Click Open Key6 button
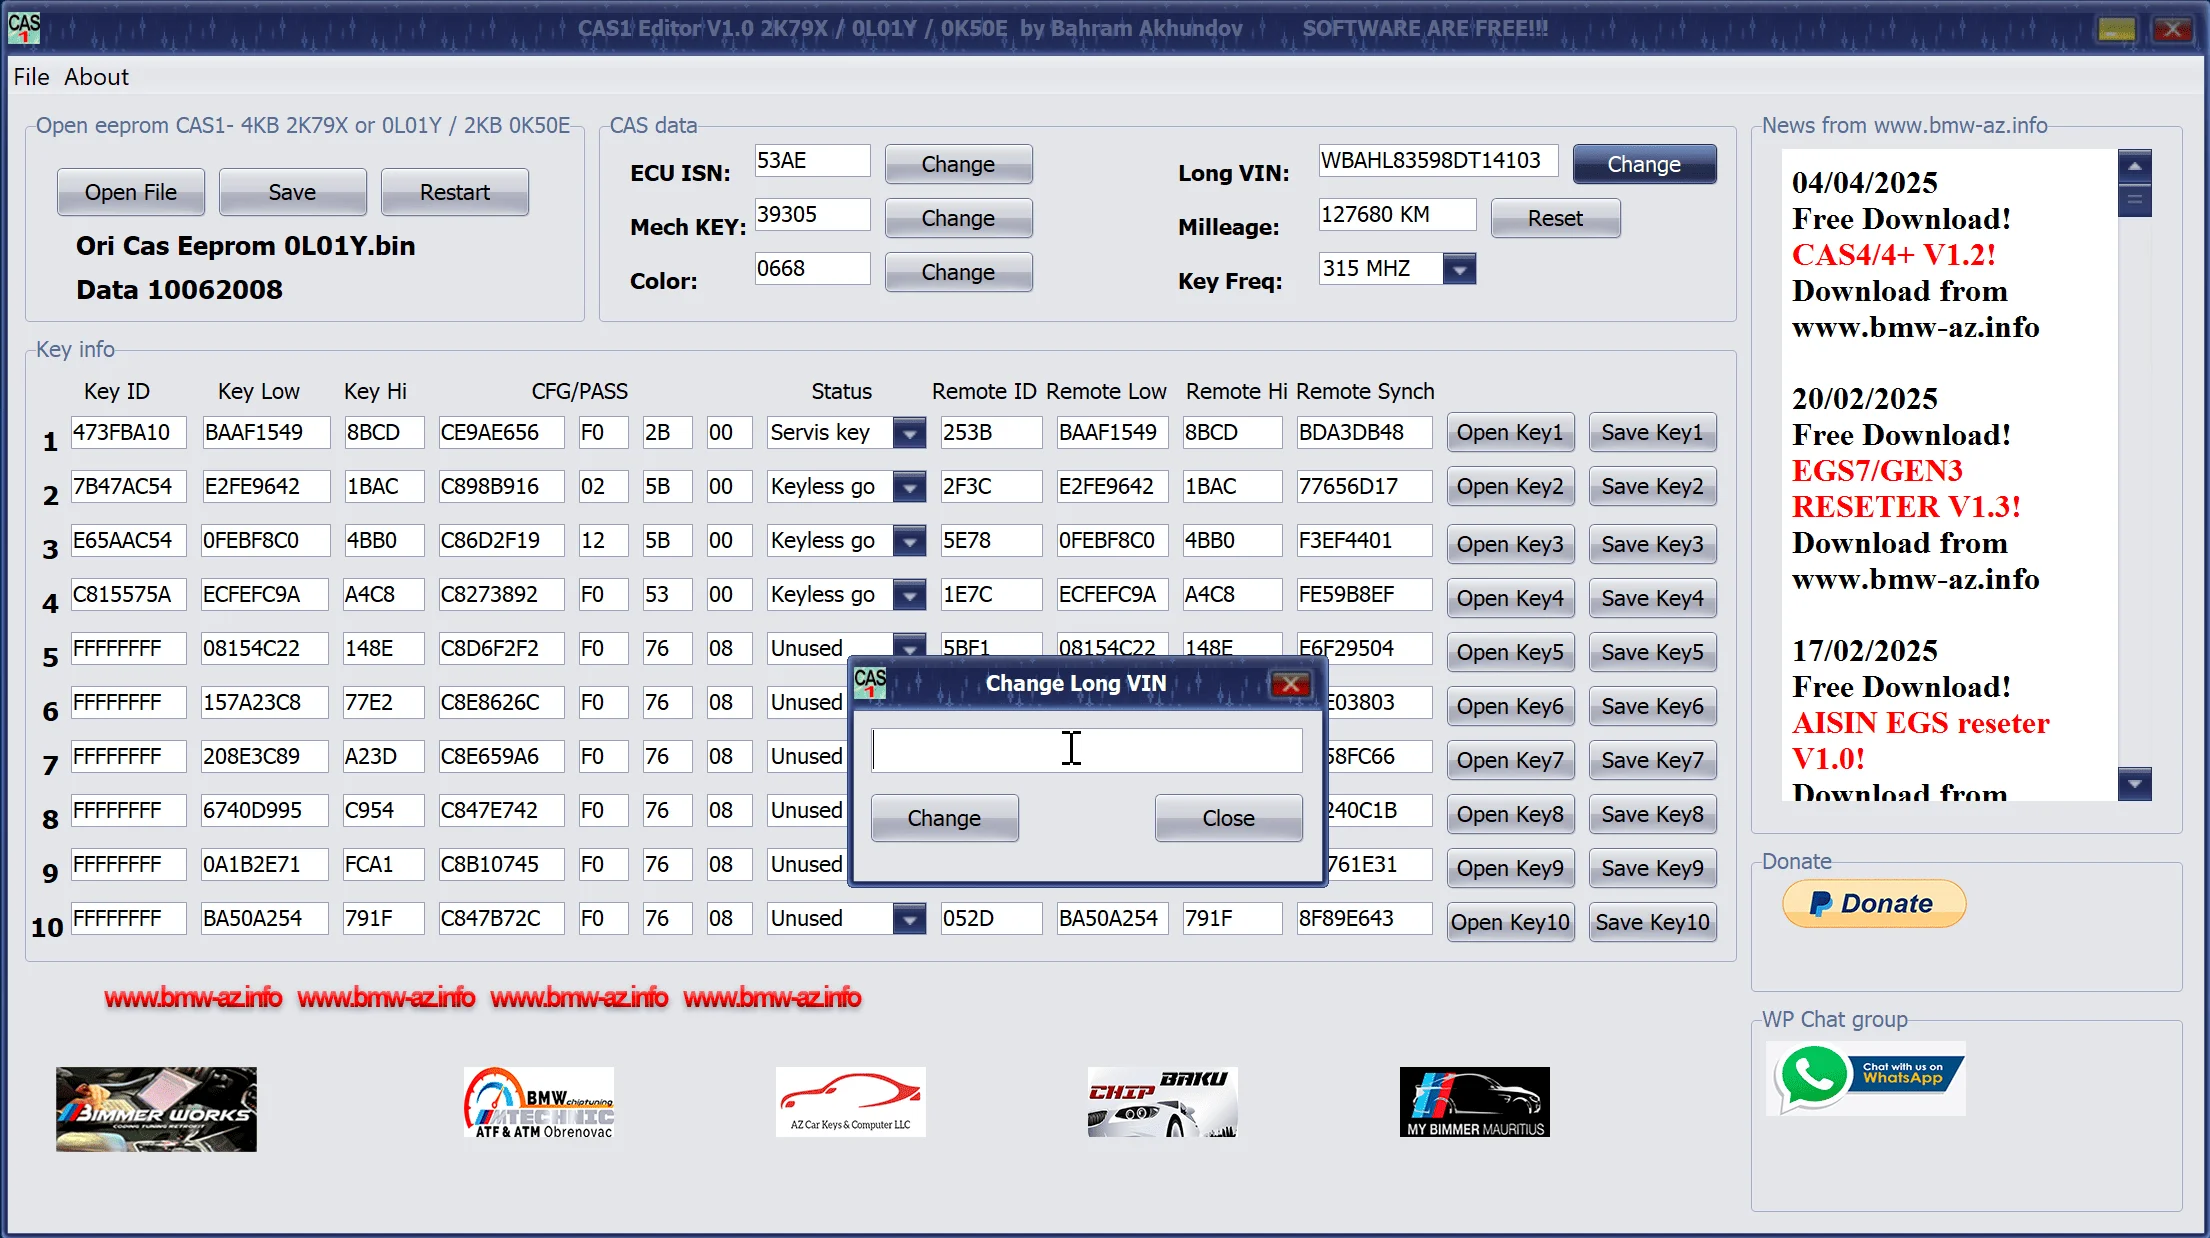Screen dimensions: 2210x1238 pos(1510,707)
